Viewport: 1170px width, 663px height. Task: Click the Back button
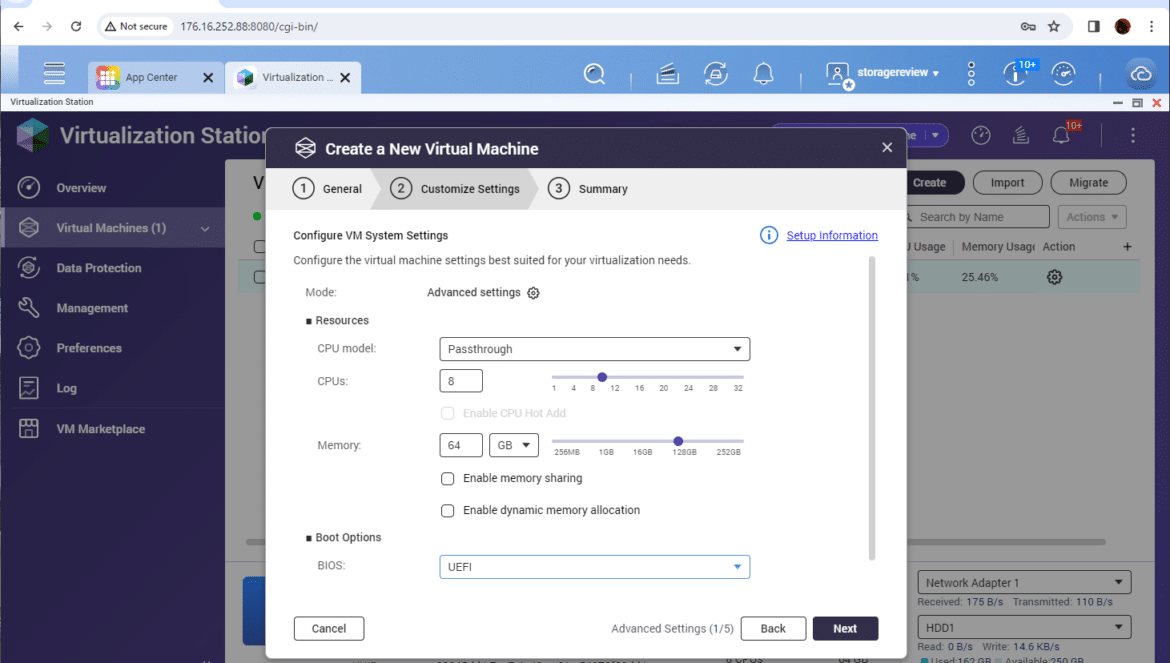click(773, 629)
